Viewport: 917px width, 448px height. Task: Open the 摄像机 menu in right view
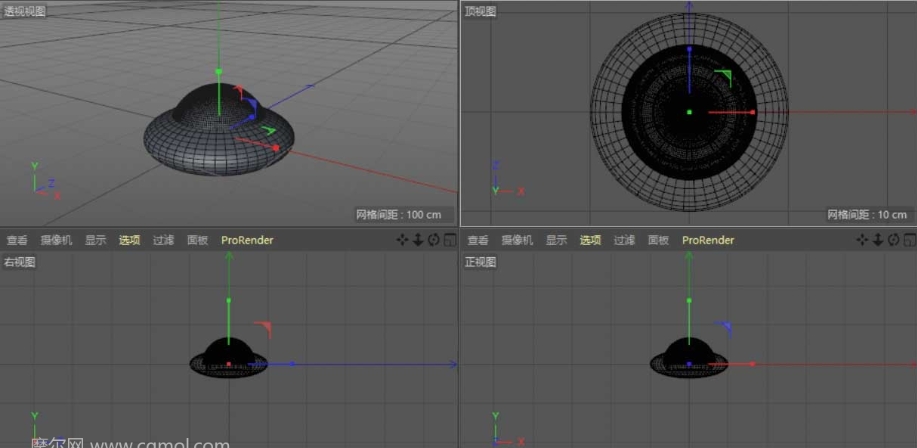(56, 240)
